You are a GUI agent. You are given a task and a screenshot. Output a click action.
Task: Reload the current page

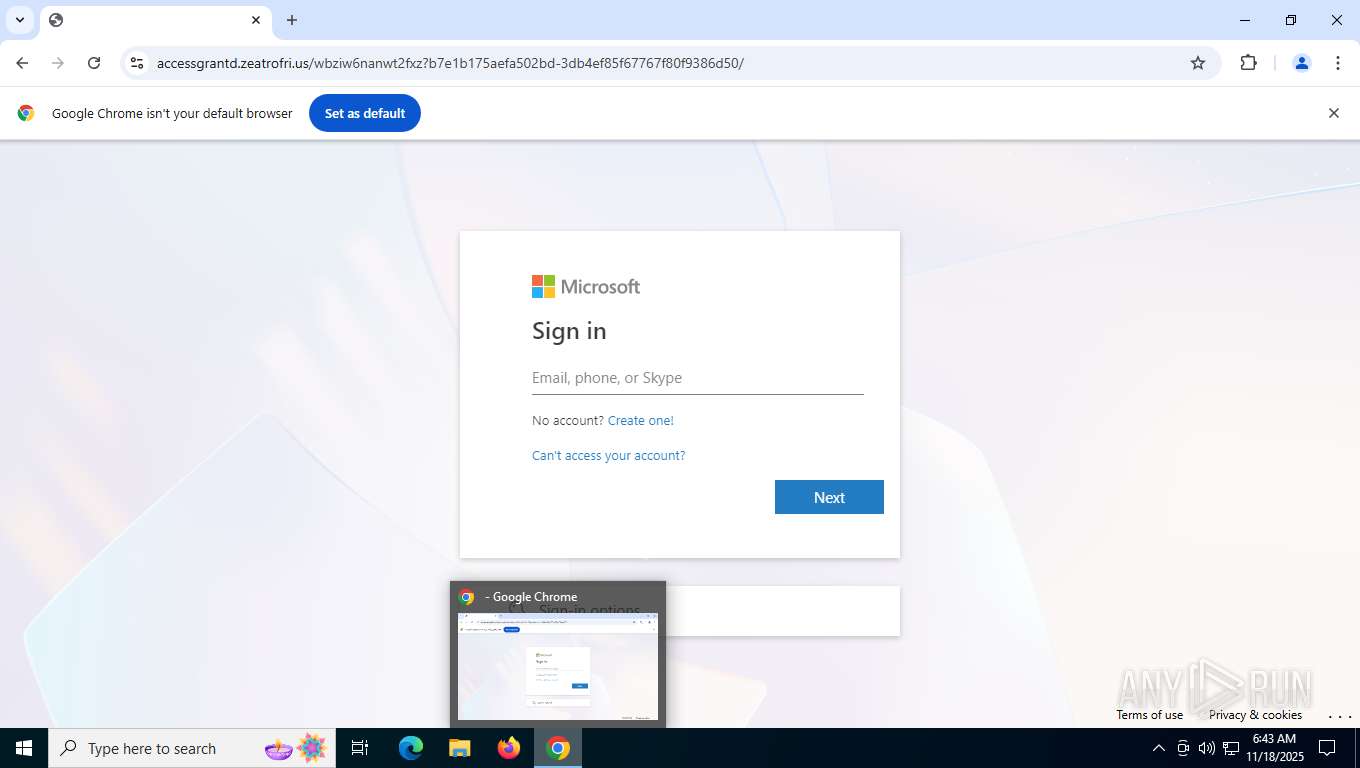[94, 63]
